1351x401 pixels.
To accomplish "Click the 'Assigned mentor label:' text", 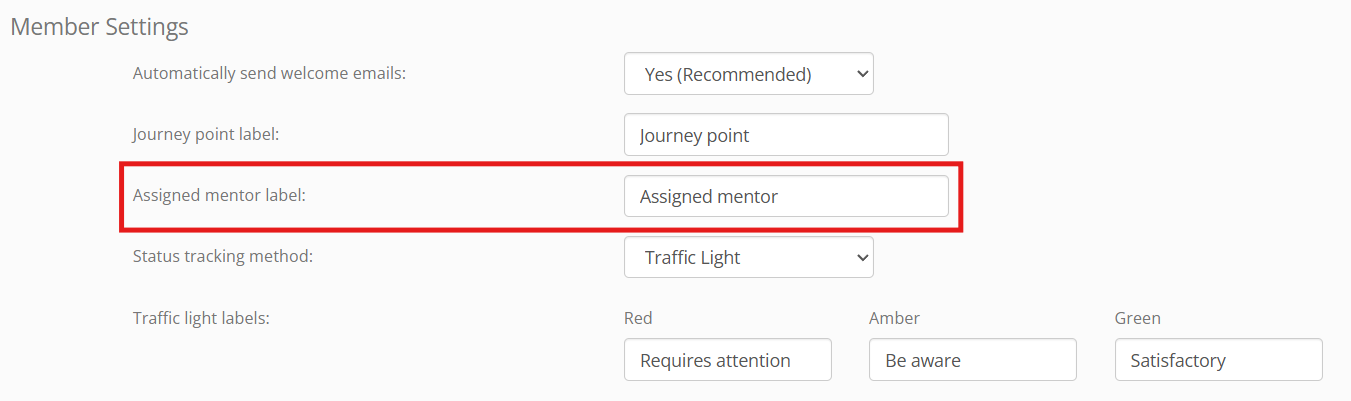I will click(218, 195).
